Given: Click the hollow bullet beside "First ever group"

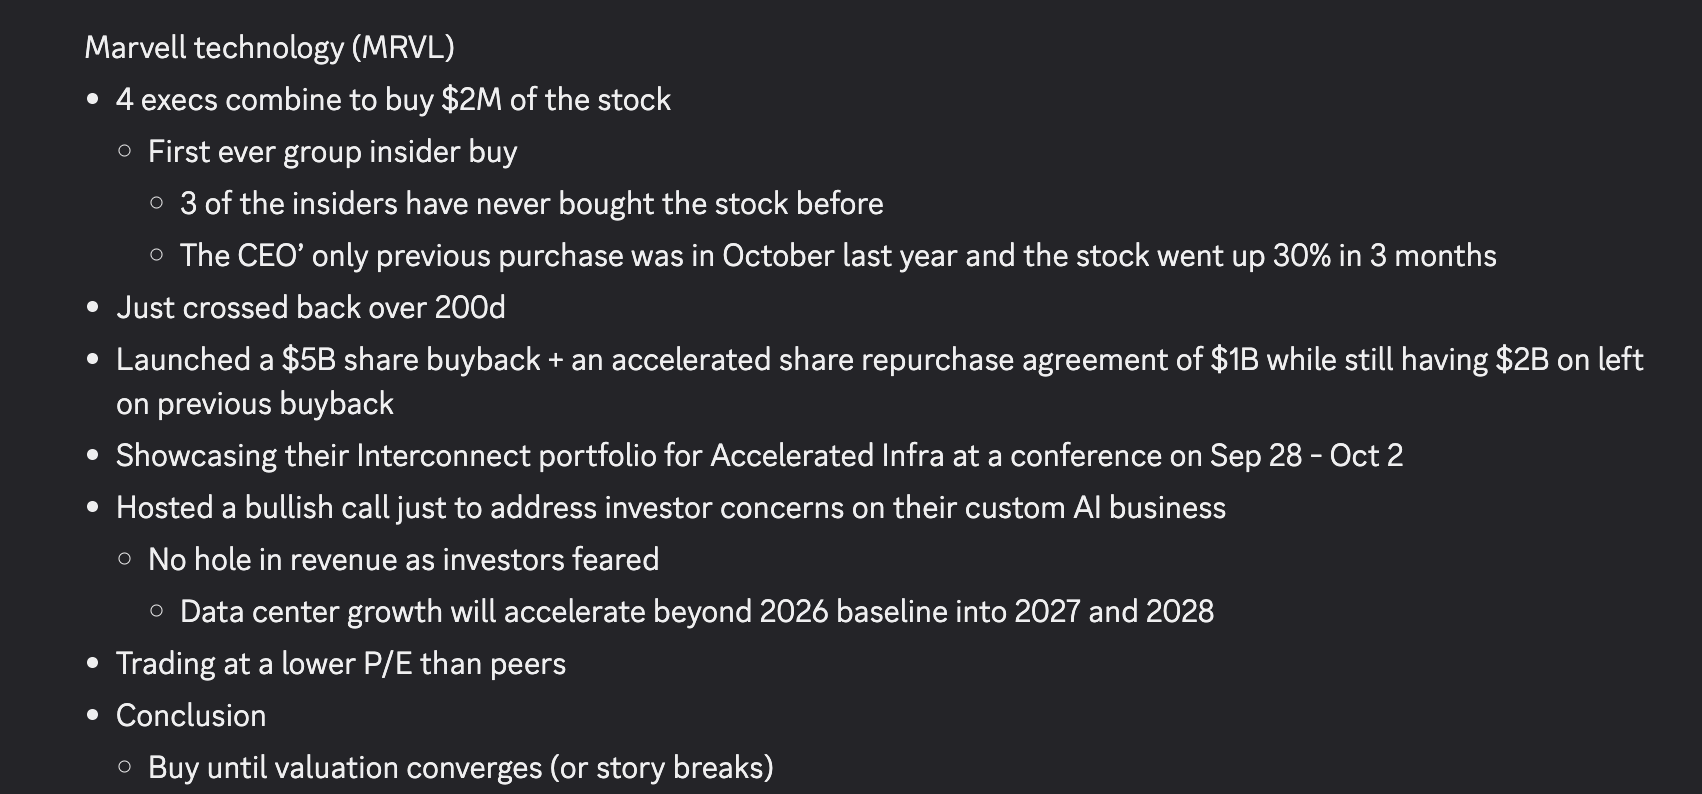Looking at the screenshot, I should coord(124,152).
